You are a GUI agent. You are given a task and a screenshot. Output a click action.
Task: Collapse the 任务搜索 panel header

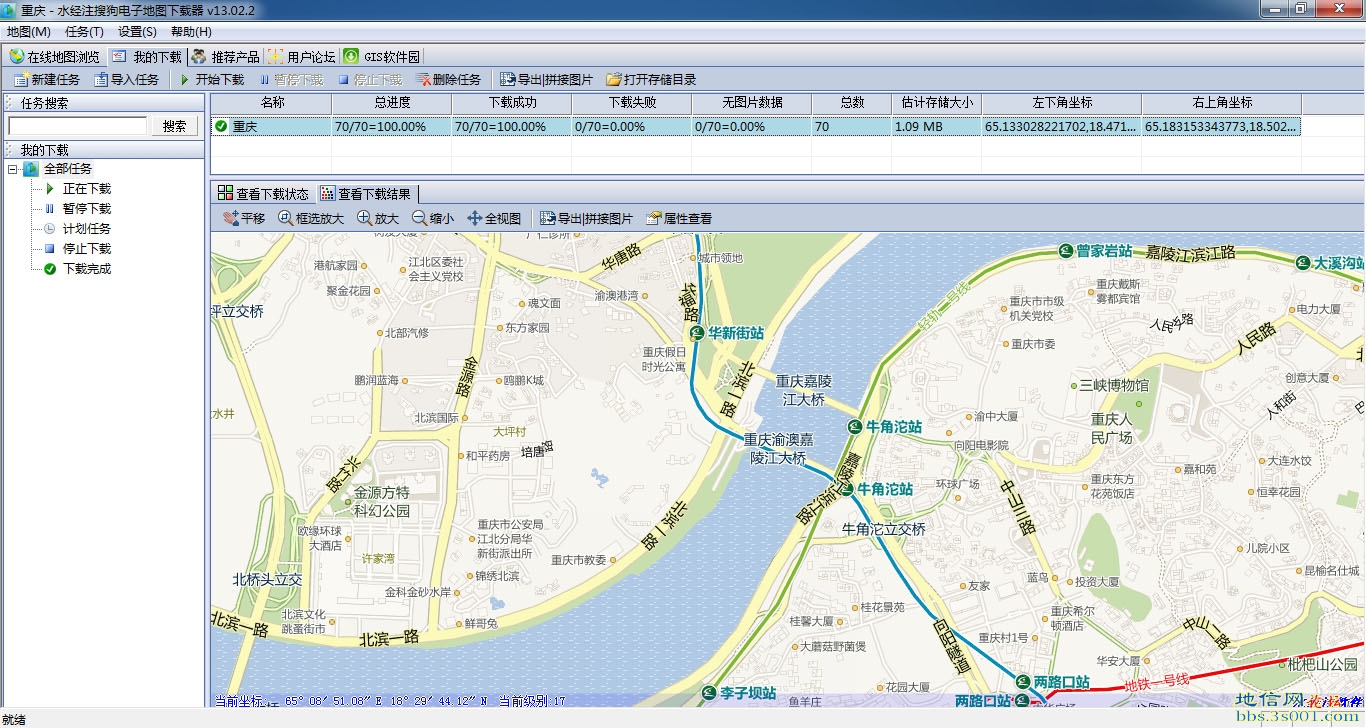103,102
